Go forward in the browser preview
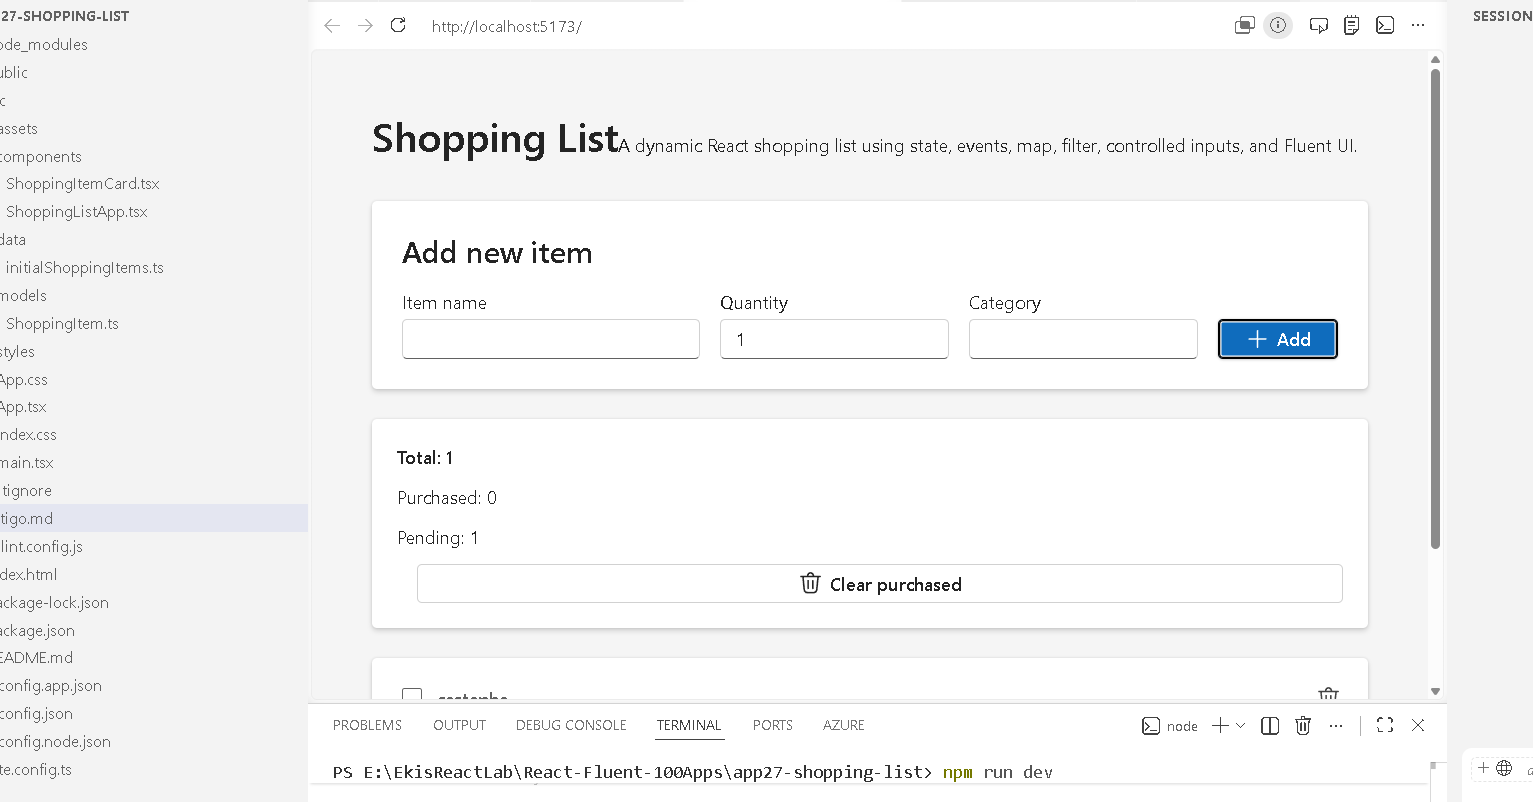The height and width of the screenshot is (802, 1533). (x=365, y=26)
